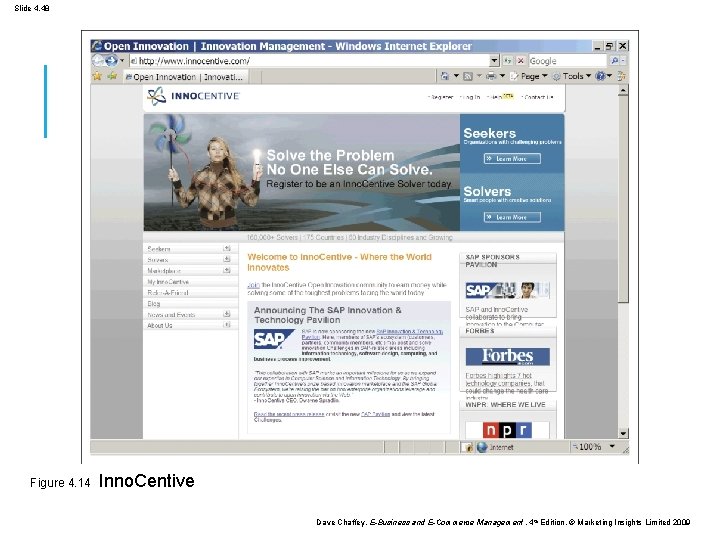Screen dimensions: 720x540
Task: Expand the Solvers left menu item
Action: point(227,259)
